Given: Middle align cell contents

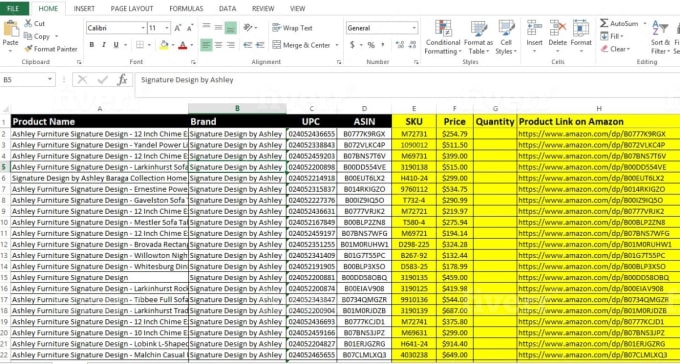Looking at the screenshot, I should click(219, 28).
